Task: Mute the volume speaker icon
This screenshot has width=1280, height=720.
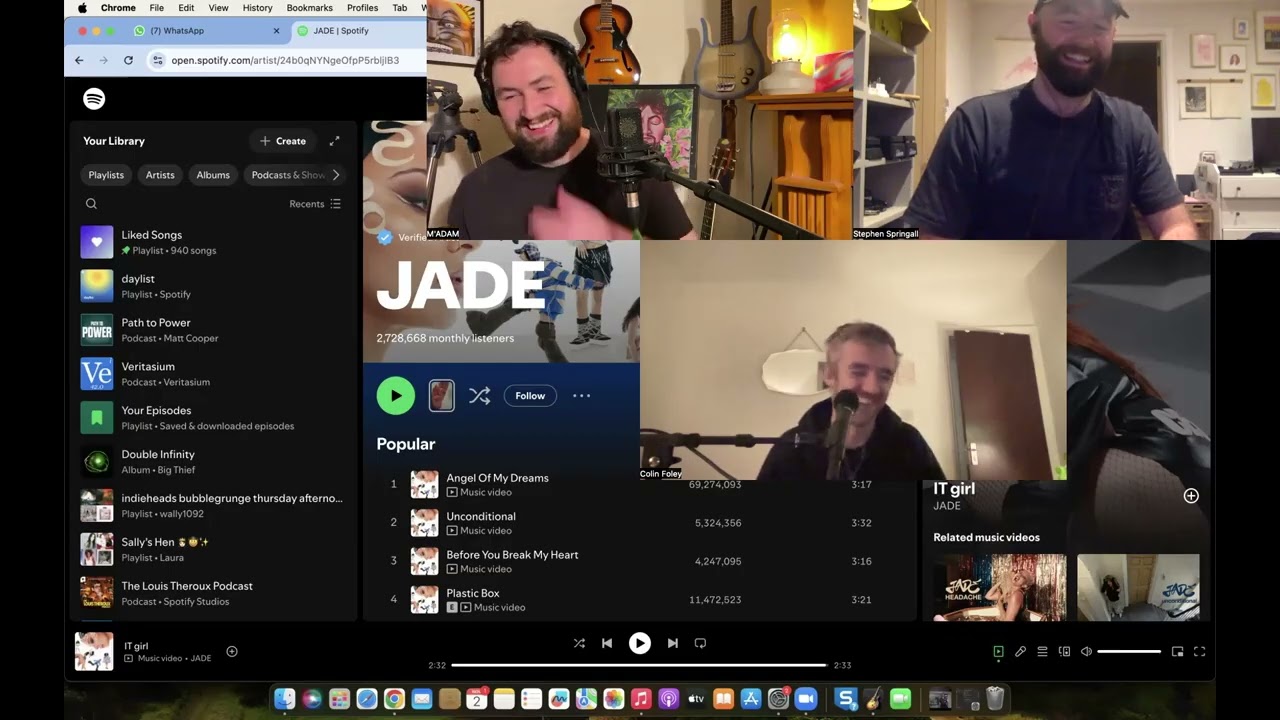Action: tap(1086, 652)
